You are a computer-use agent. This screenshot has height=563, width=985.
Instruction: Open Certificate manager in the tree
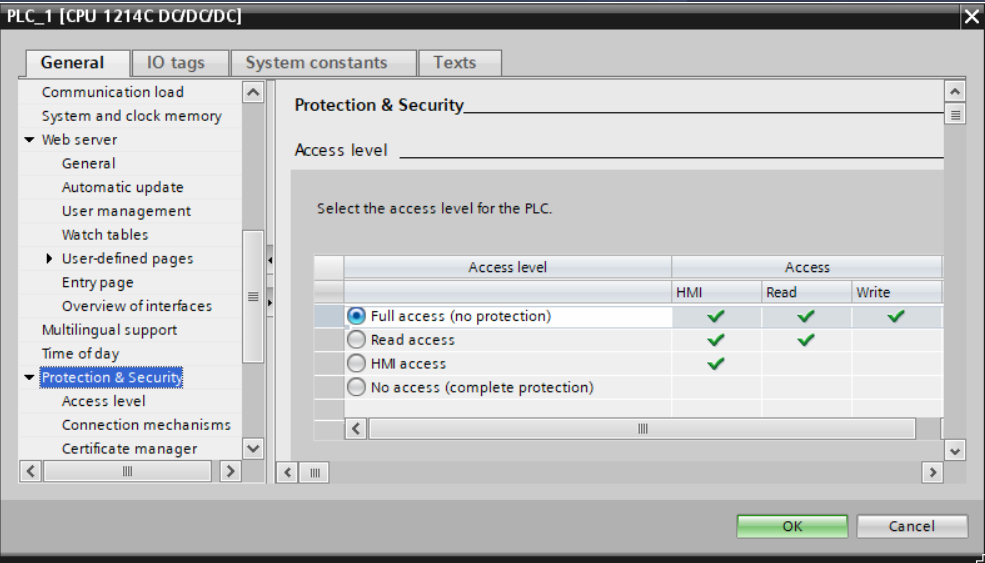(129, 449)
